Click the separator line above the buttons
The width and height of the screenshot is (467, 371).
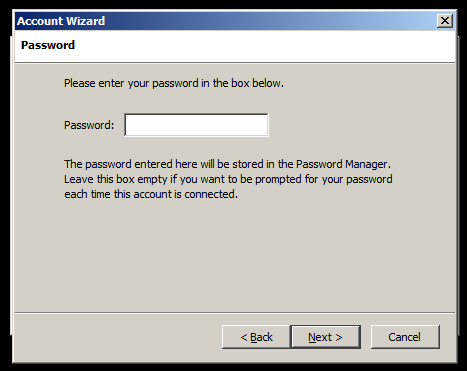(x=235, y=313)
